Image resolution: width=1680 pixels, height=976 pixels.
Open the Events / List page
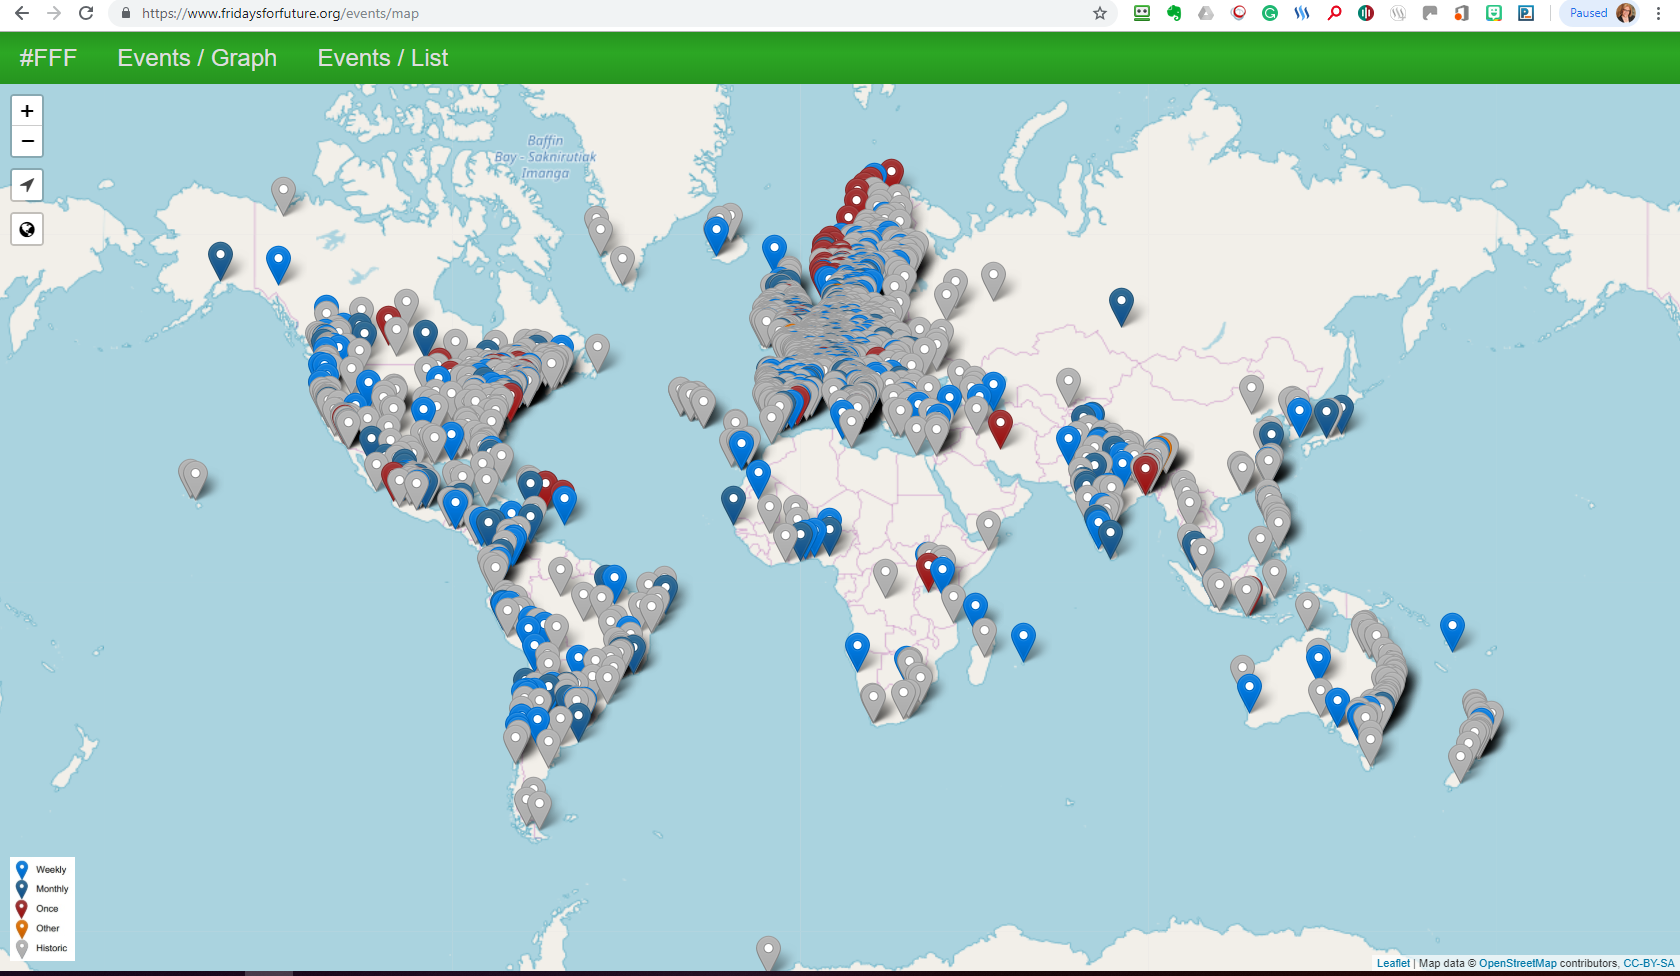pos(383,58)
